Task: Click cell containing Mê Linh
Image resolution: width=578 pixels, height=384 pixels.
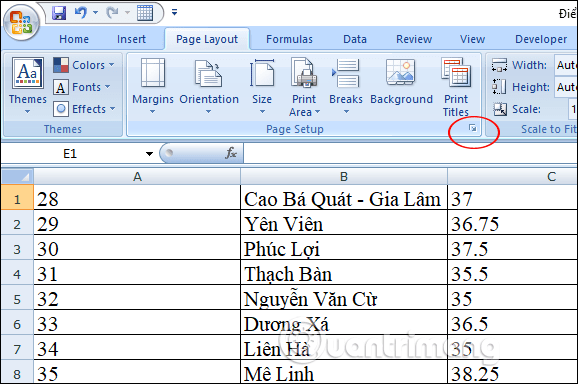Action: (x=344, y=372)
